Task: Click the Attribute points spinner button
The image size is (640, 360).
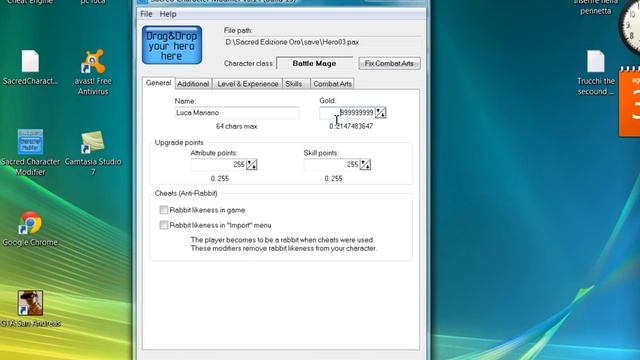Action: tap(252, 165)
